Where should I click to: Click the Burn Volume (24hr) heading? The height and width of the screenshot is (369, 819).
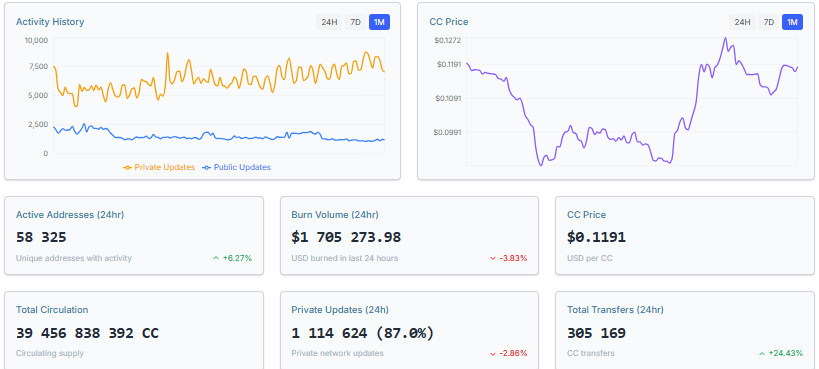[x=335, y=215]
